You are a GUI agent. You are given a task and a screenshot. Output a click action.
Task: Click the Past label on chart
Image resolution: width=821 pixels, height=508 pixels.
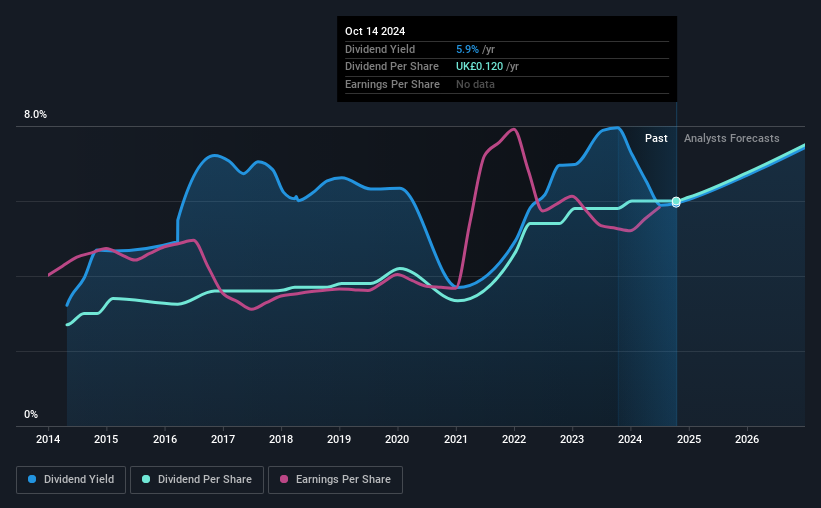tap(656, 138)
